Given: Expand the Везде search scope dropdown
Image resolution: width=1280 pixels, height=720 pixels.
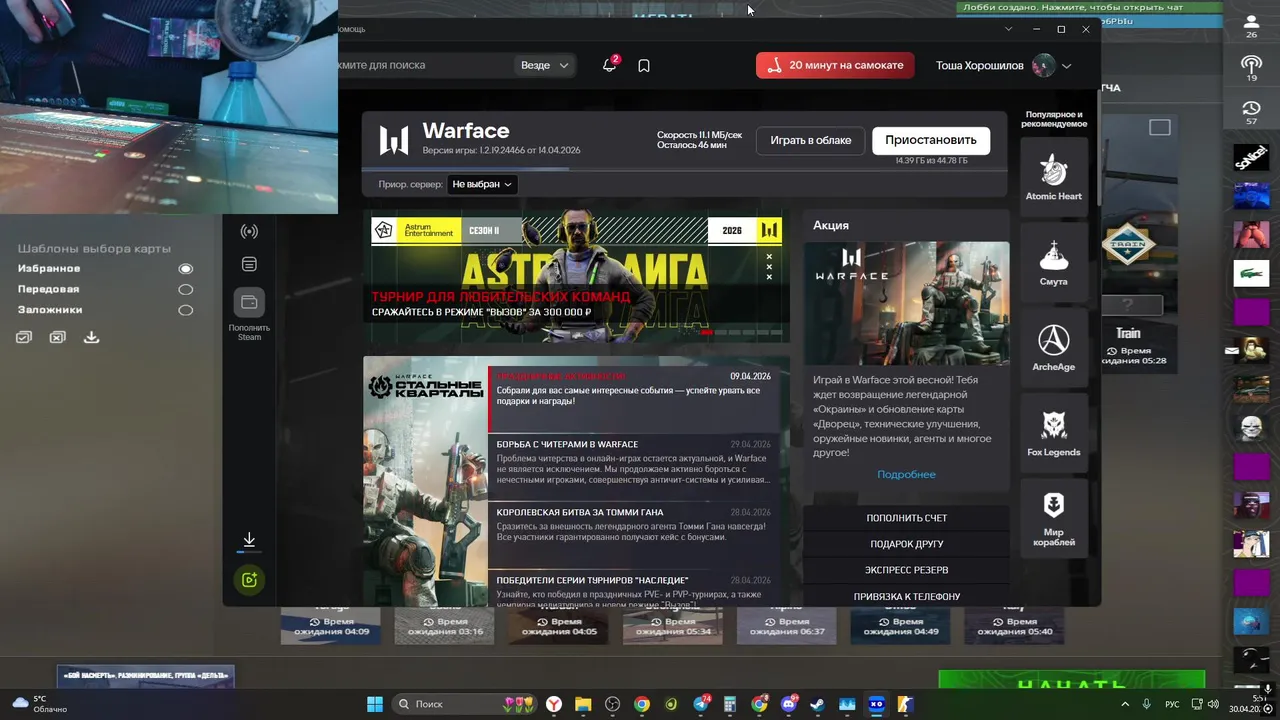Looking at the screenshot, I should pyautogui.click(x=545, y=65).
